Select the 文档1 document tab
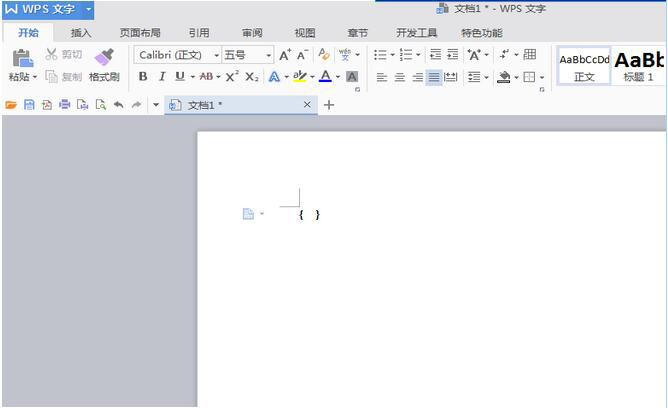The height and width of the screenshot is (408, 668). tap(241, 105)
